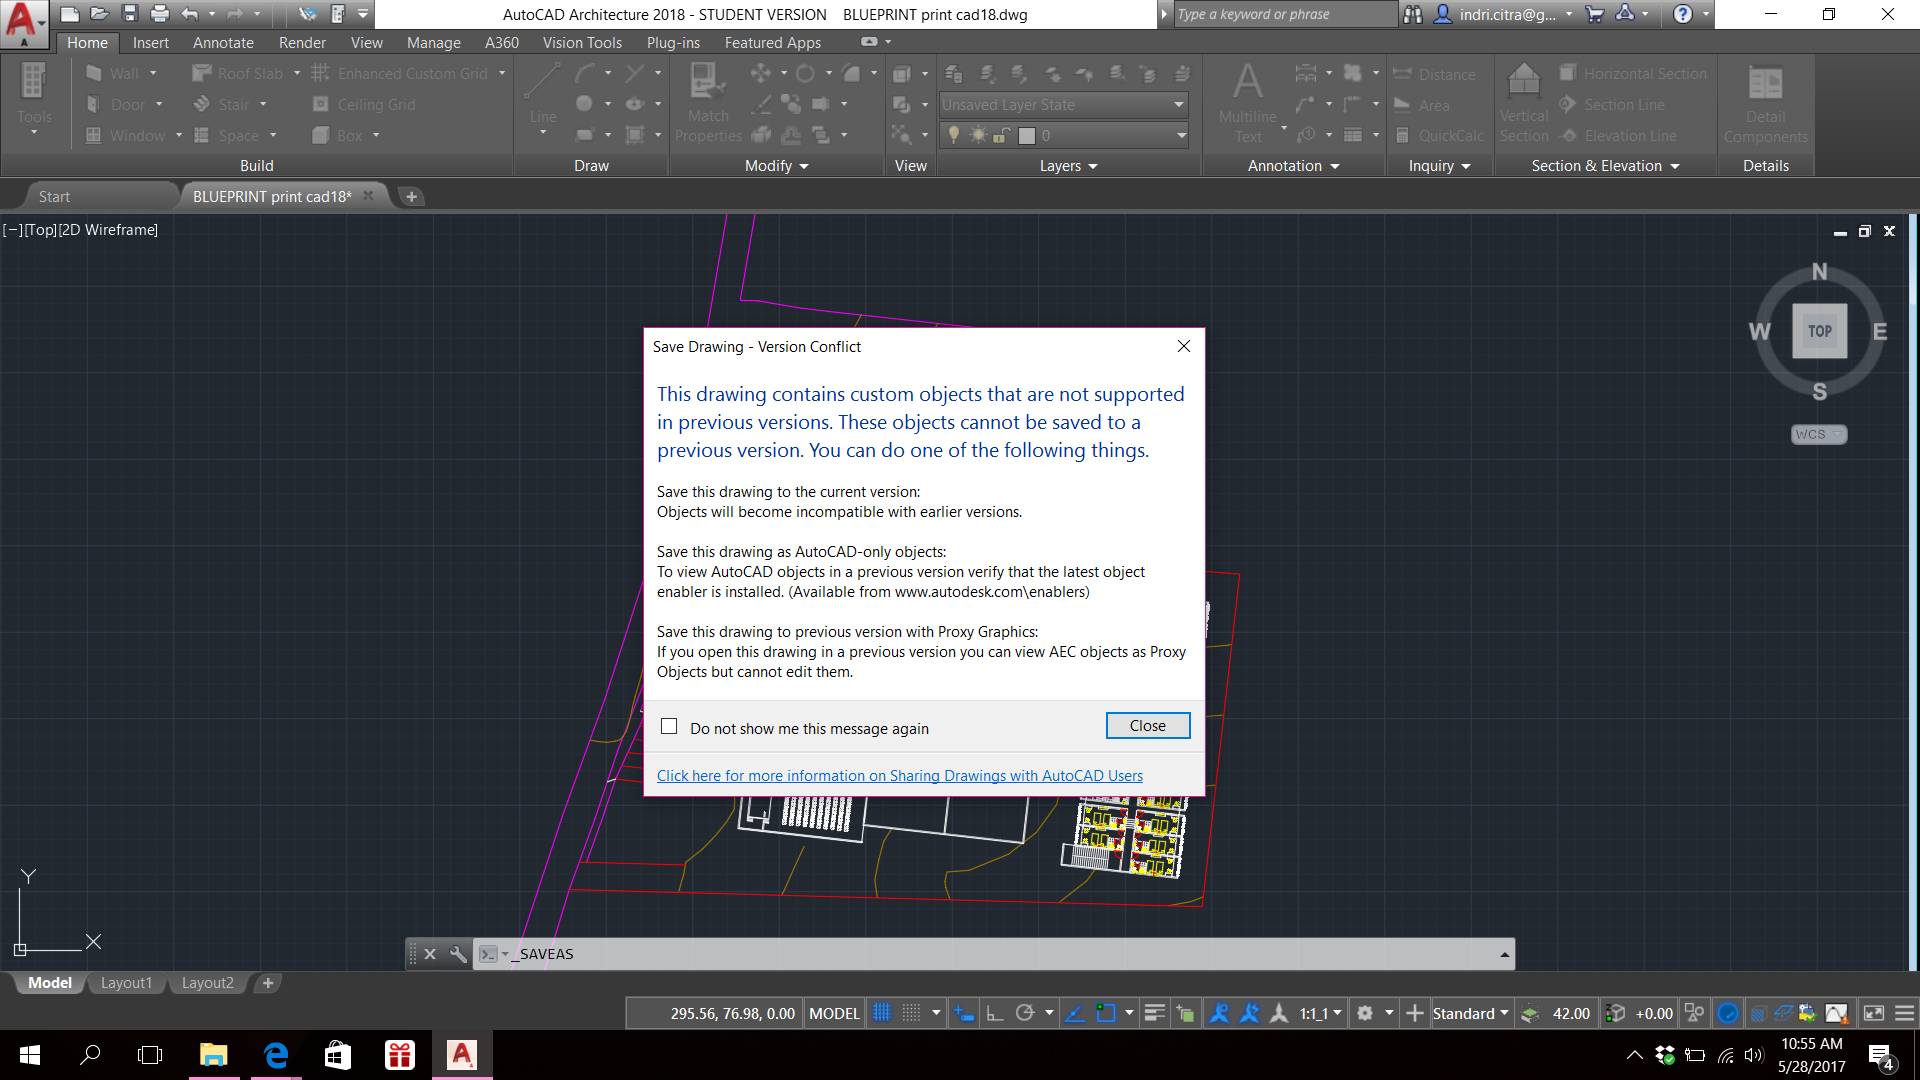Expand the Annotation panel dropdown
This screenshot has width=1920, height=1080.
(1293, 166)
